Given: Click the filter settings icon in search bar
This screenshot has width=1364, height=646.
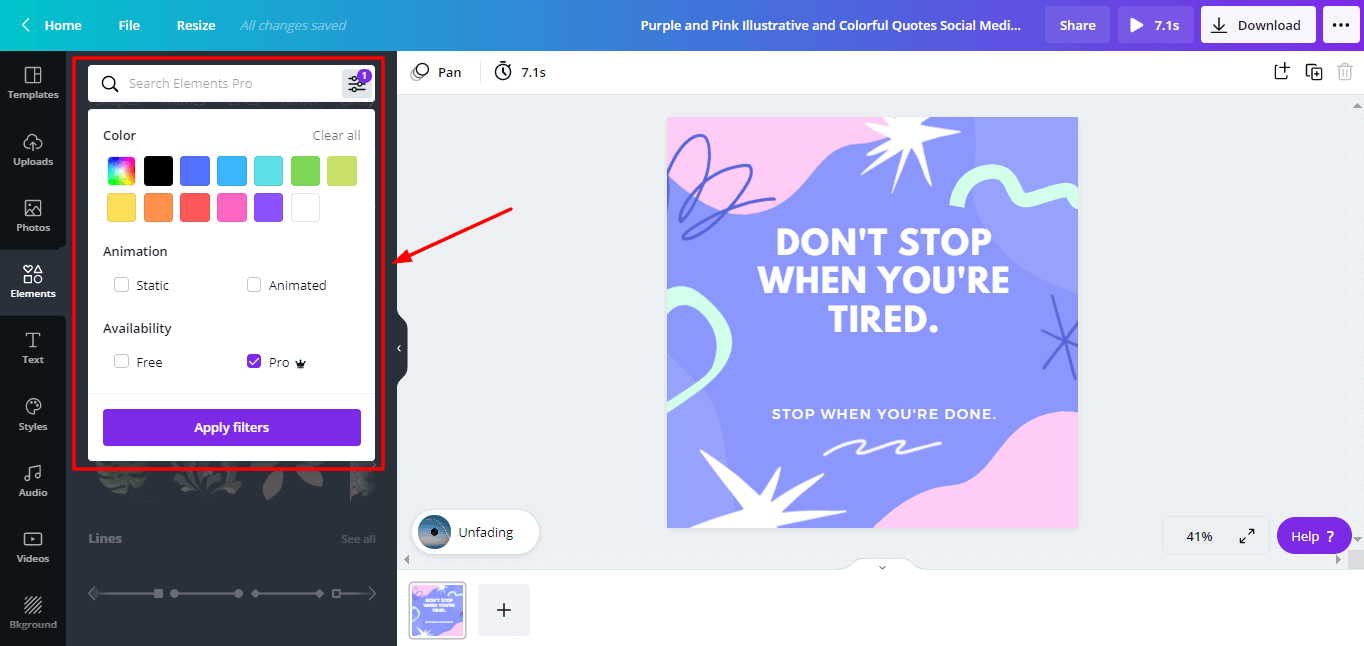Looking at the screenshot, I should [x=357, y=84].
